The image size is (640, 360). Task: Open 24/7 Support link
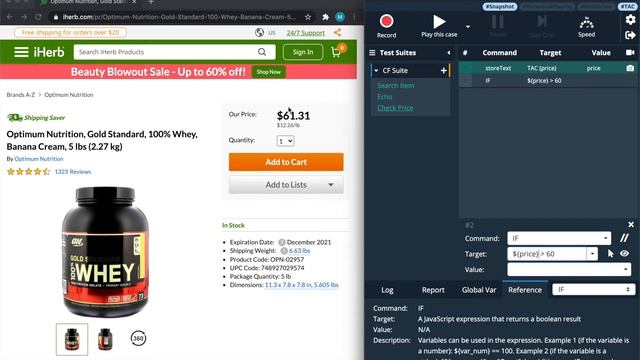click(x=305, y=33)
